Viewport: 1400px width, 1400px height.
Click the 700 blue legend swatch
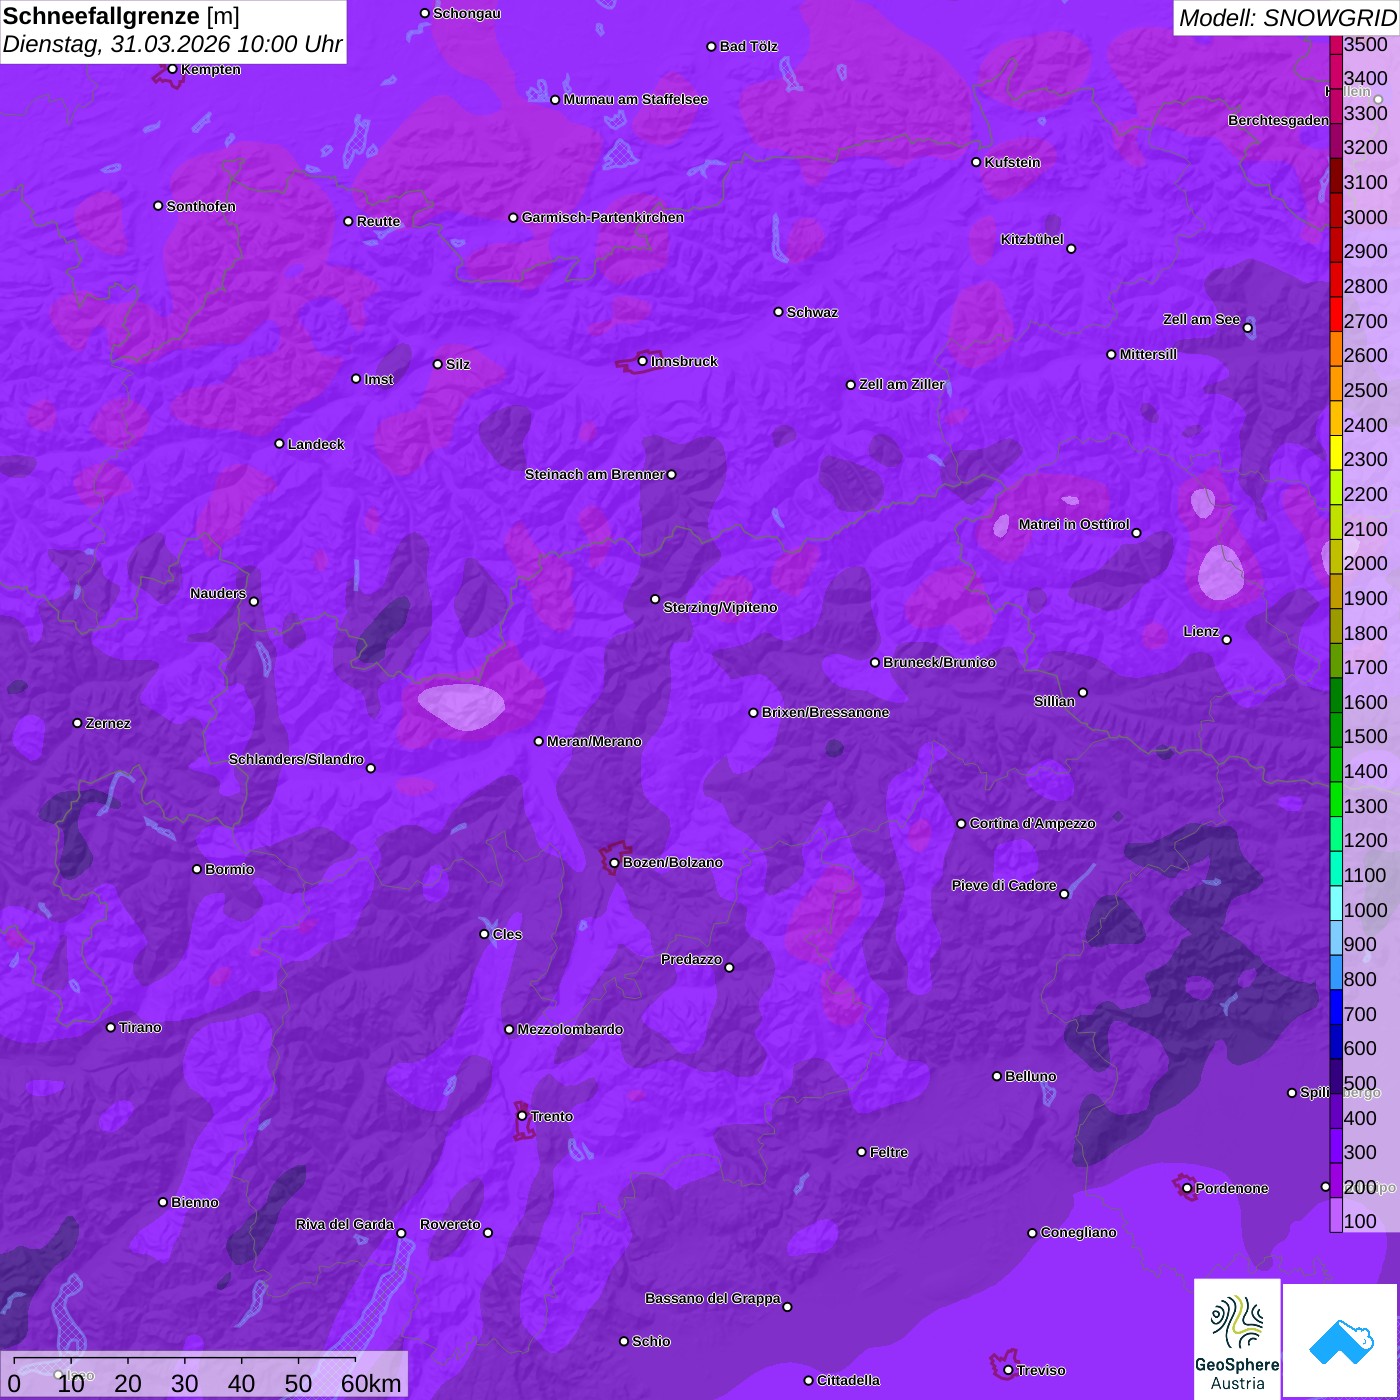1336,1007
